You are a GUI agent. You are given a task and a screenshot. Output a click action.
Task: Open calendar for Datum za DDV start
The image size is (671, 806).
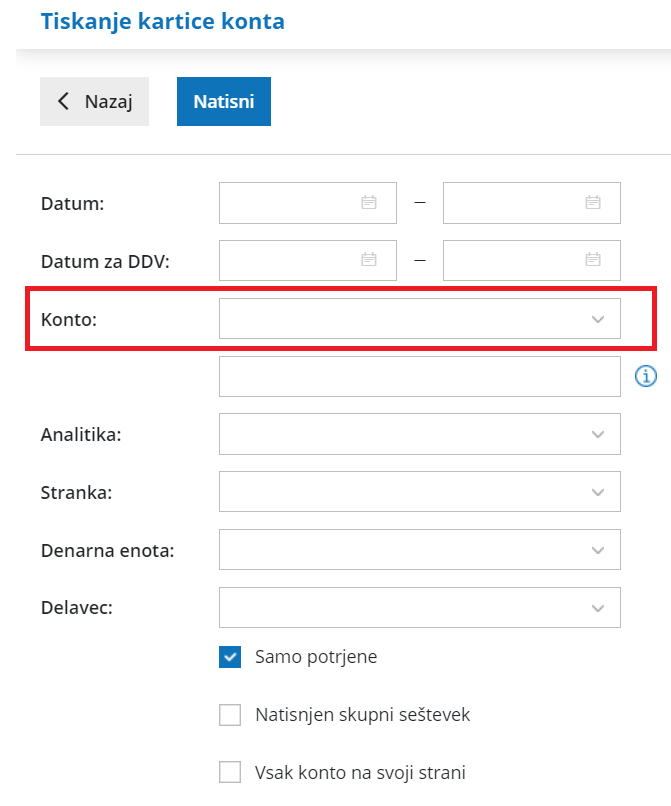(369, 260)
